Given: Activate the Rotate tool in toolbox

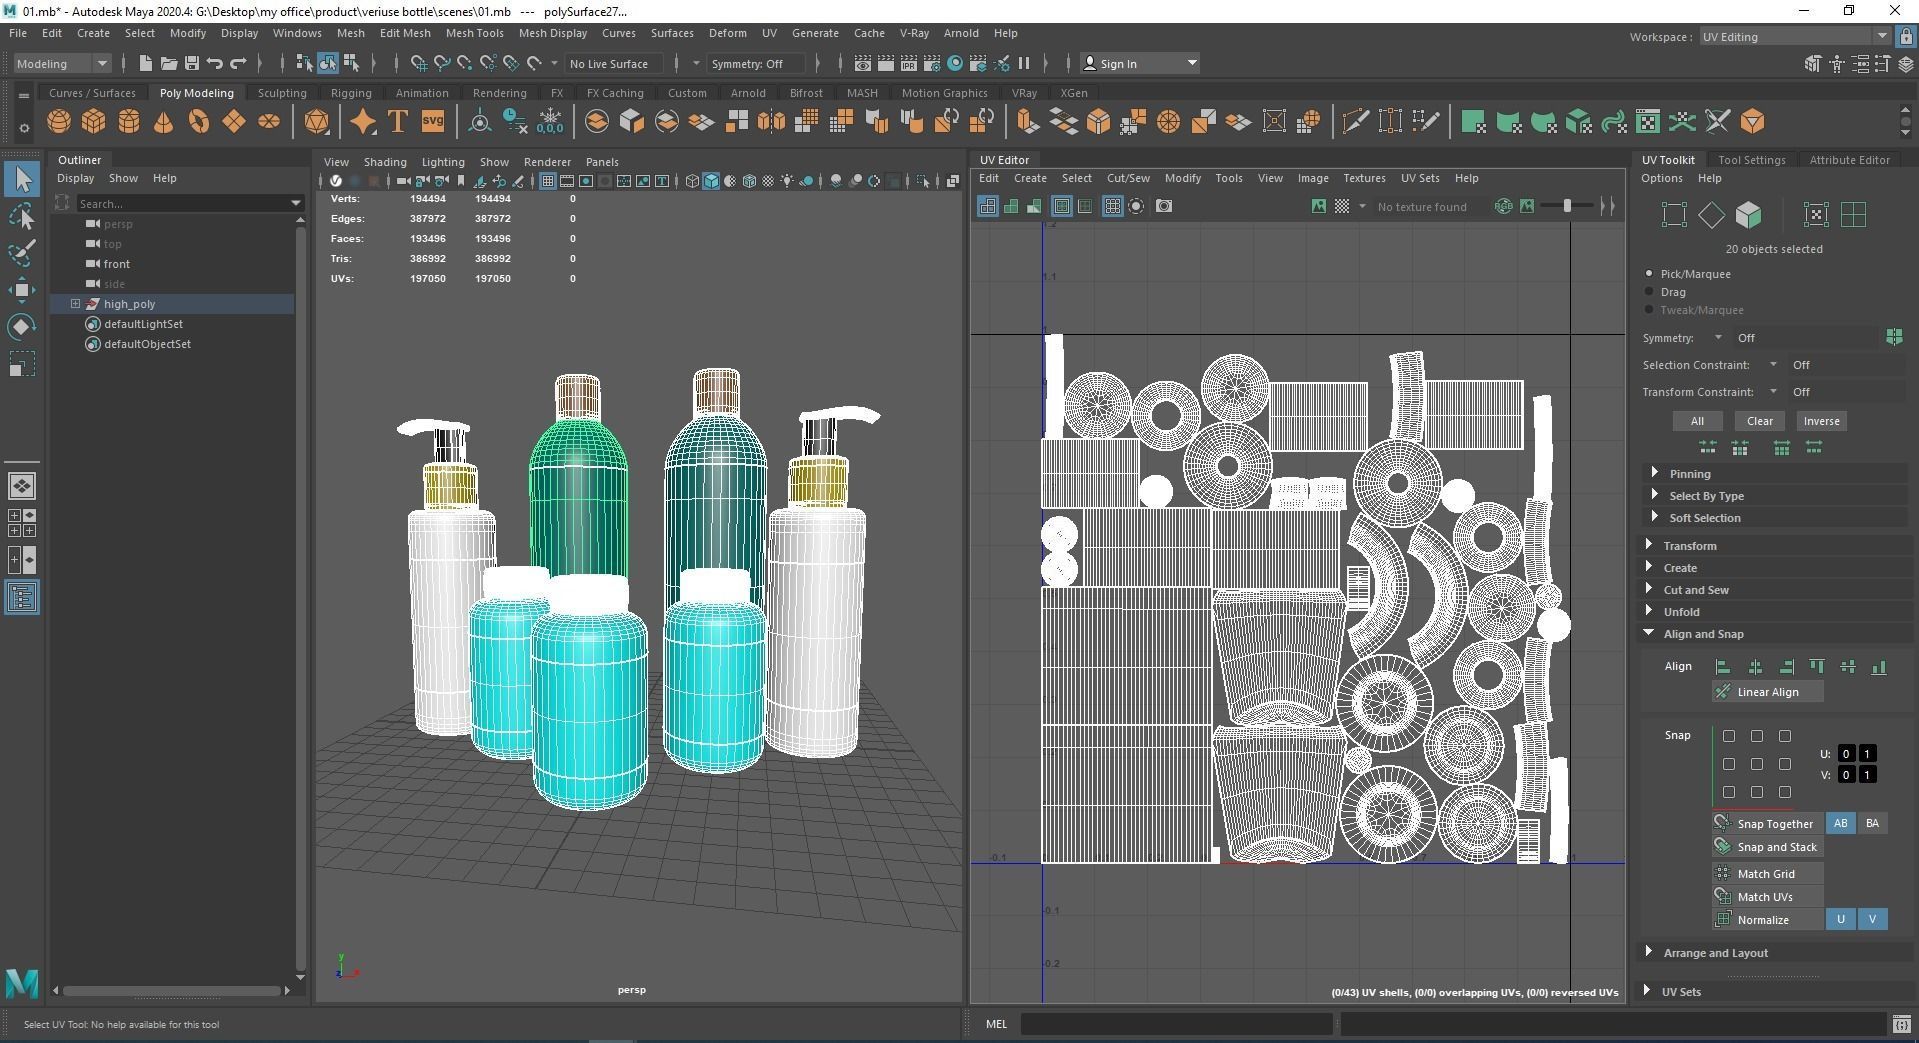Looking at the screenshot, I should pyautogui.click(x=22, y=327).
